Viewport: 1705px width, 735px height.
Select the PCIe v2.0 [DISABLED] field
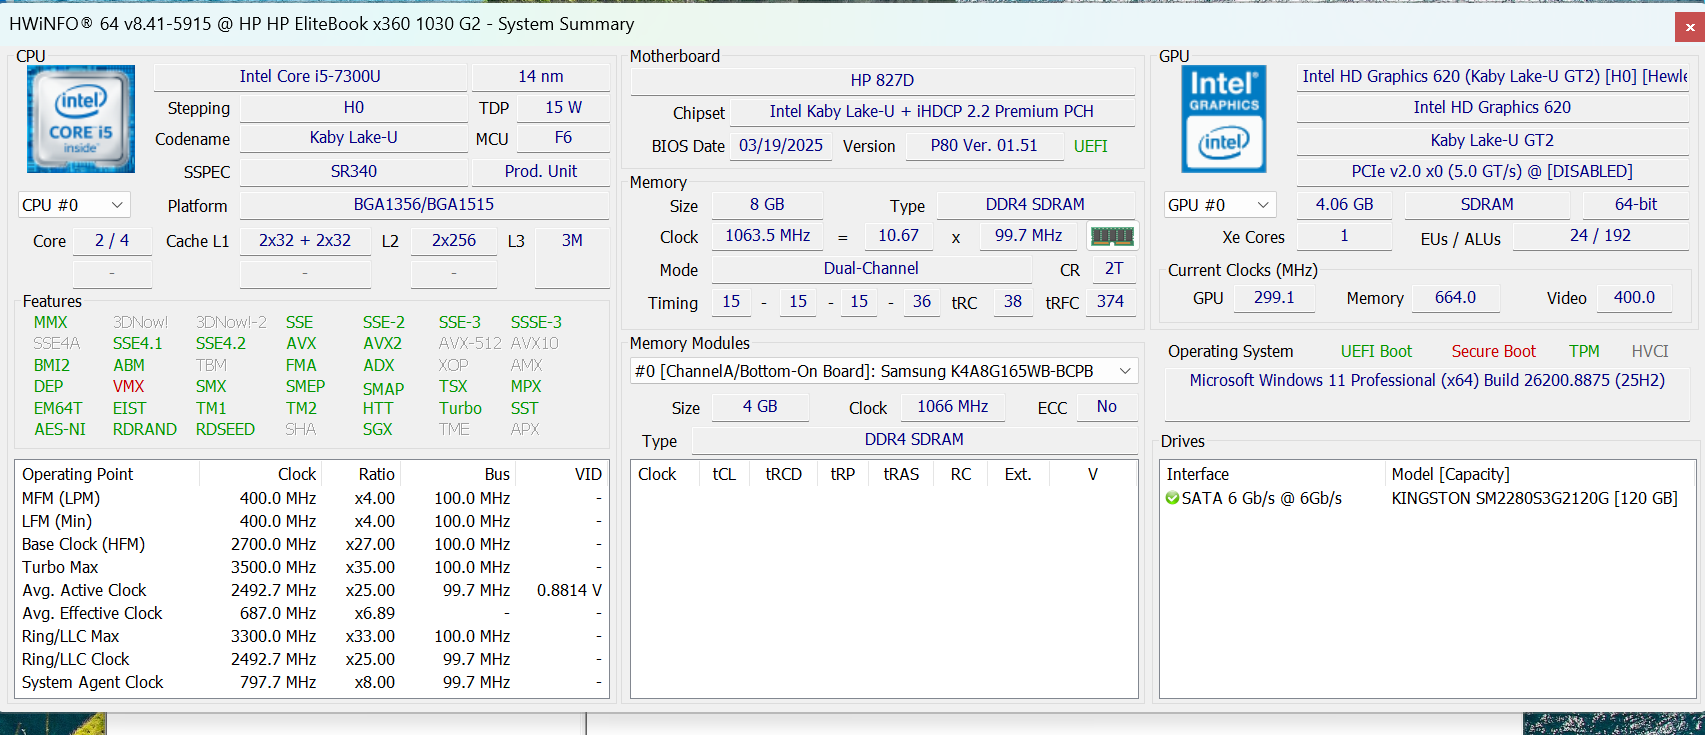[x=1492, y=172]
